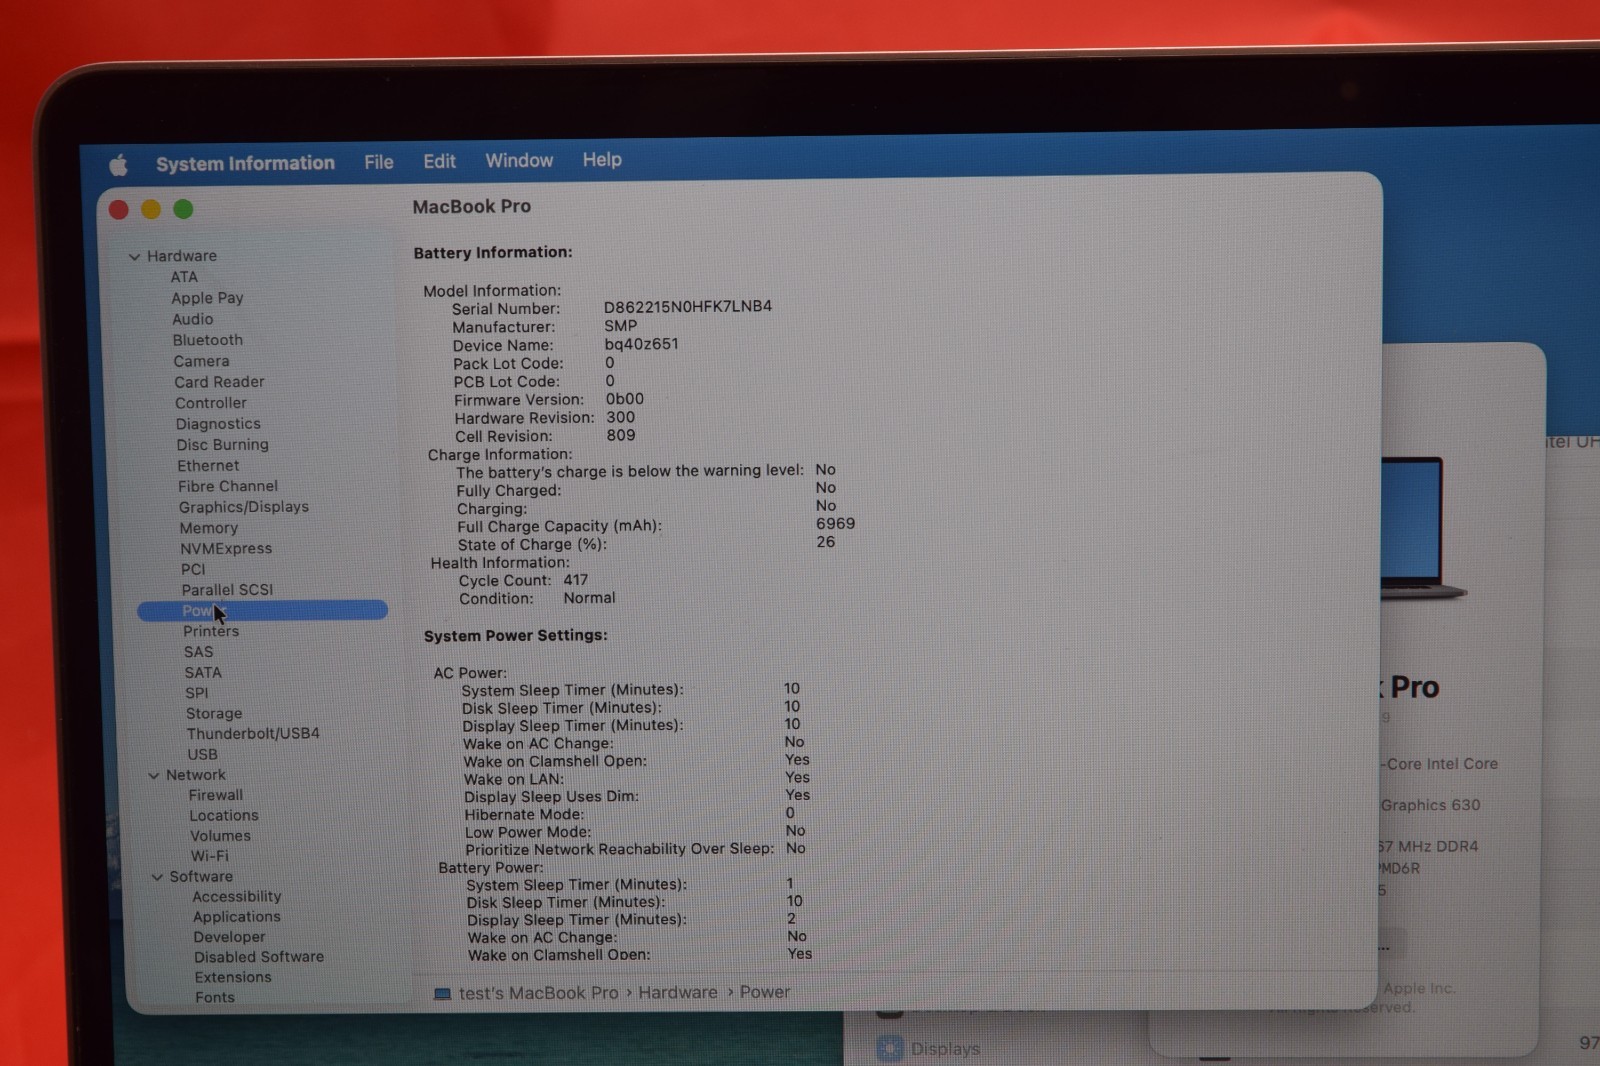Select SPI in the sidebar
This screenshot has width=1600, height=1066.
pos(197,693)
